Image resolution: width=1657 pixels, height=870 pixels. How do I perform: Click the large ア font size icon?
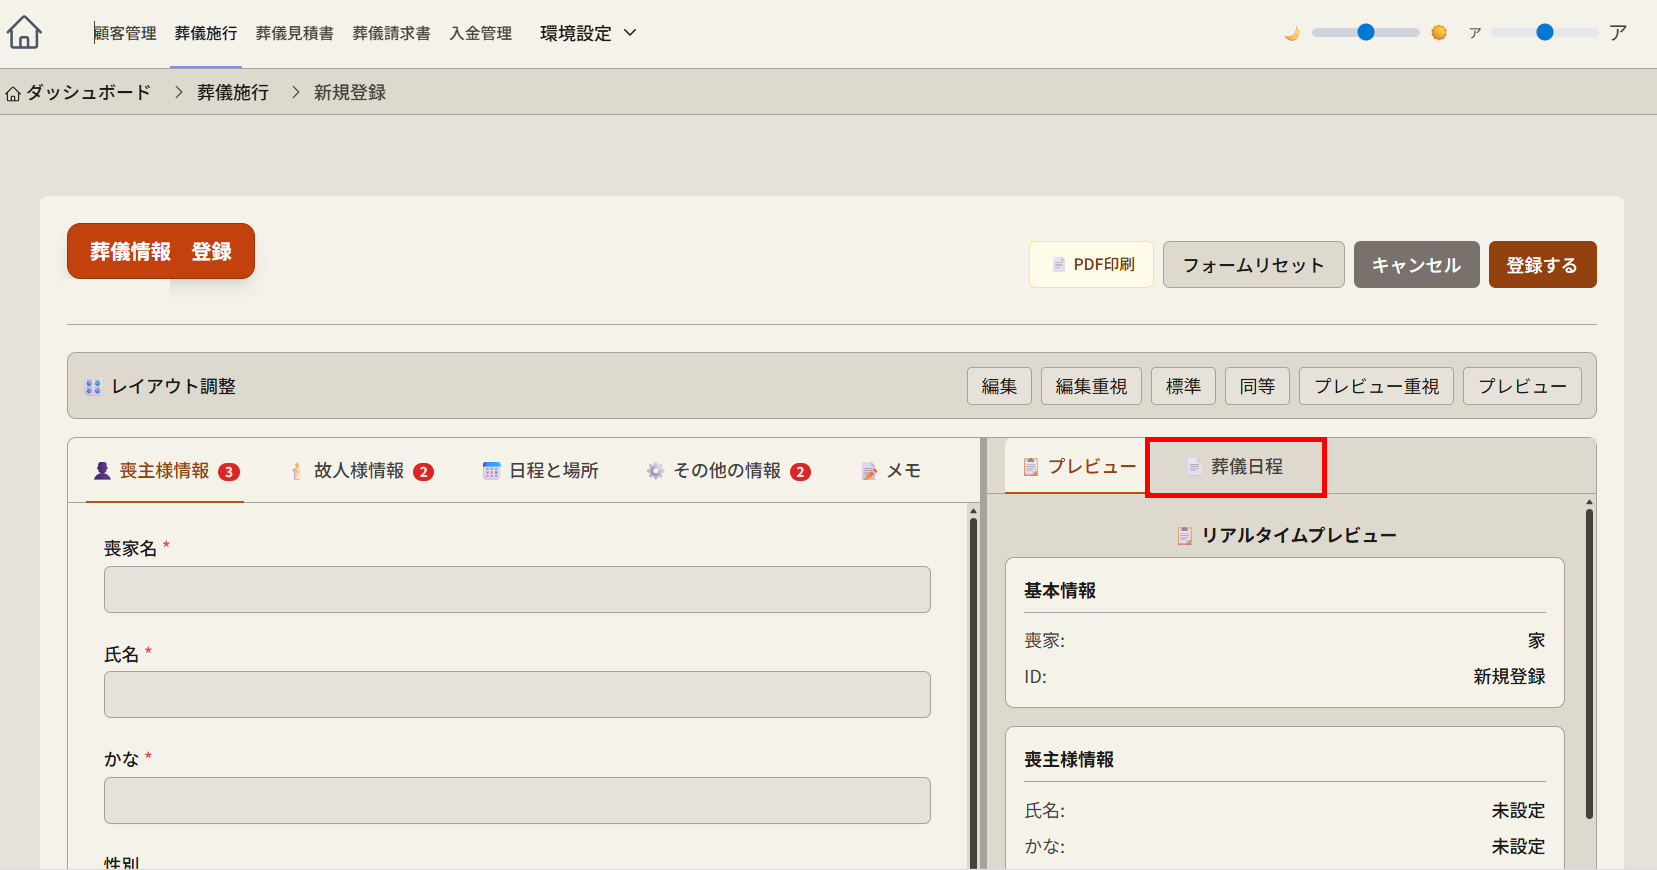[x=1618, y=33]
